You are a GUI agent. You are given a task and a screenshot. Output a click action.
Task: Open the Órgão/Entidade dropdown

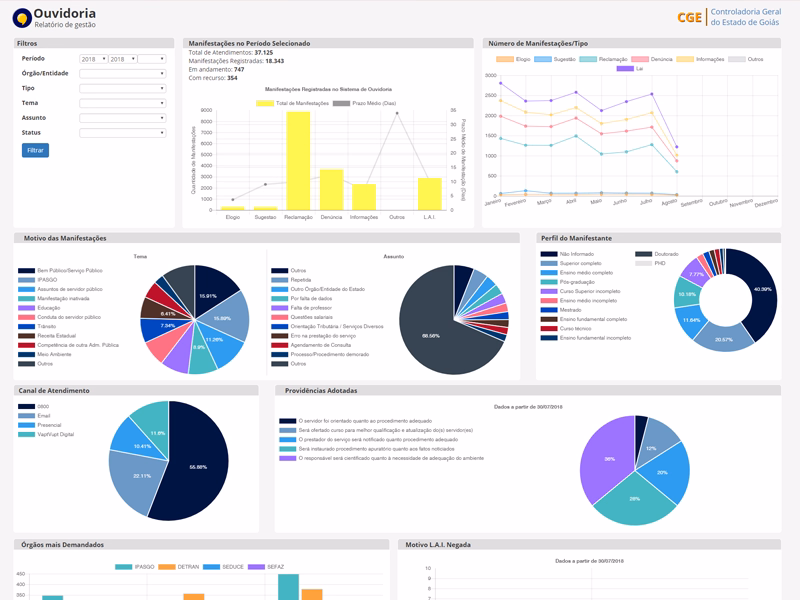pos(122,73)
